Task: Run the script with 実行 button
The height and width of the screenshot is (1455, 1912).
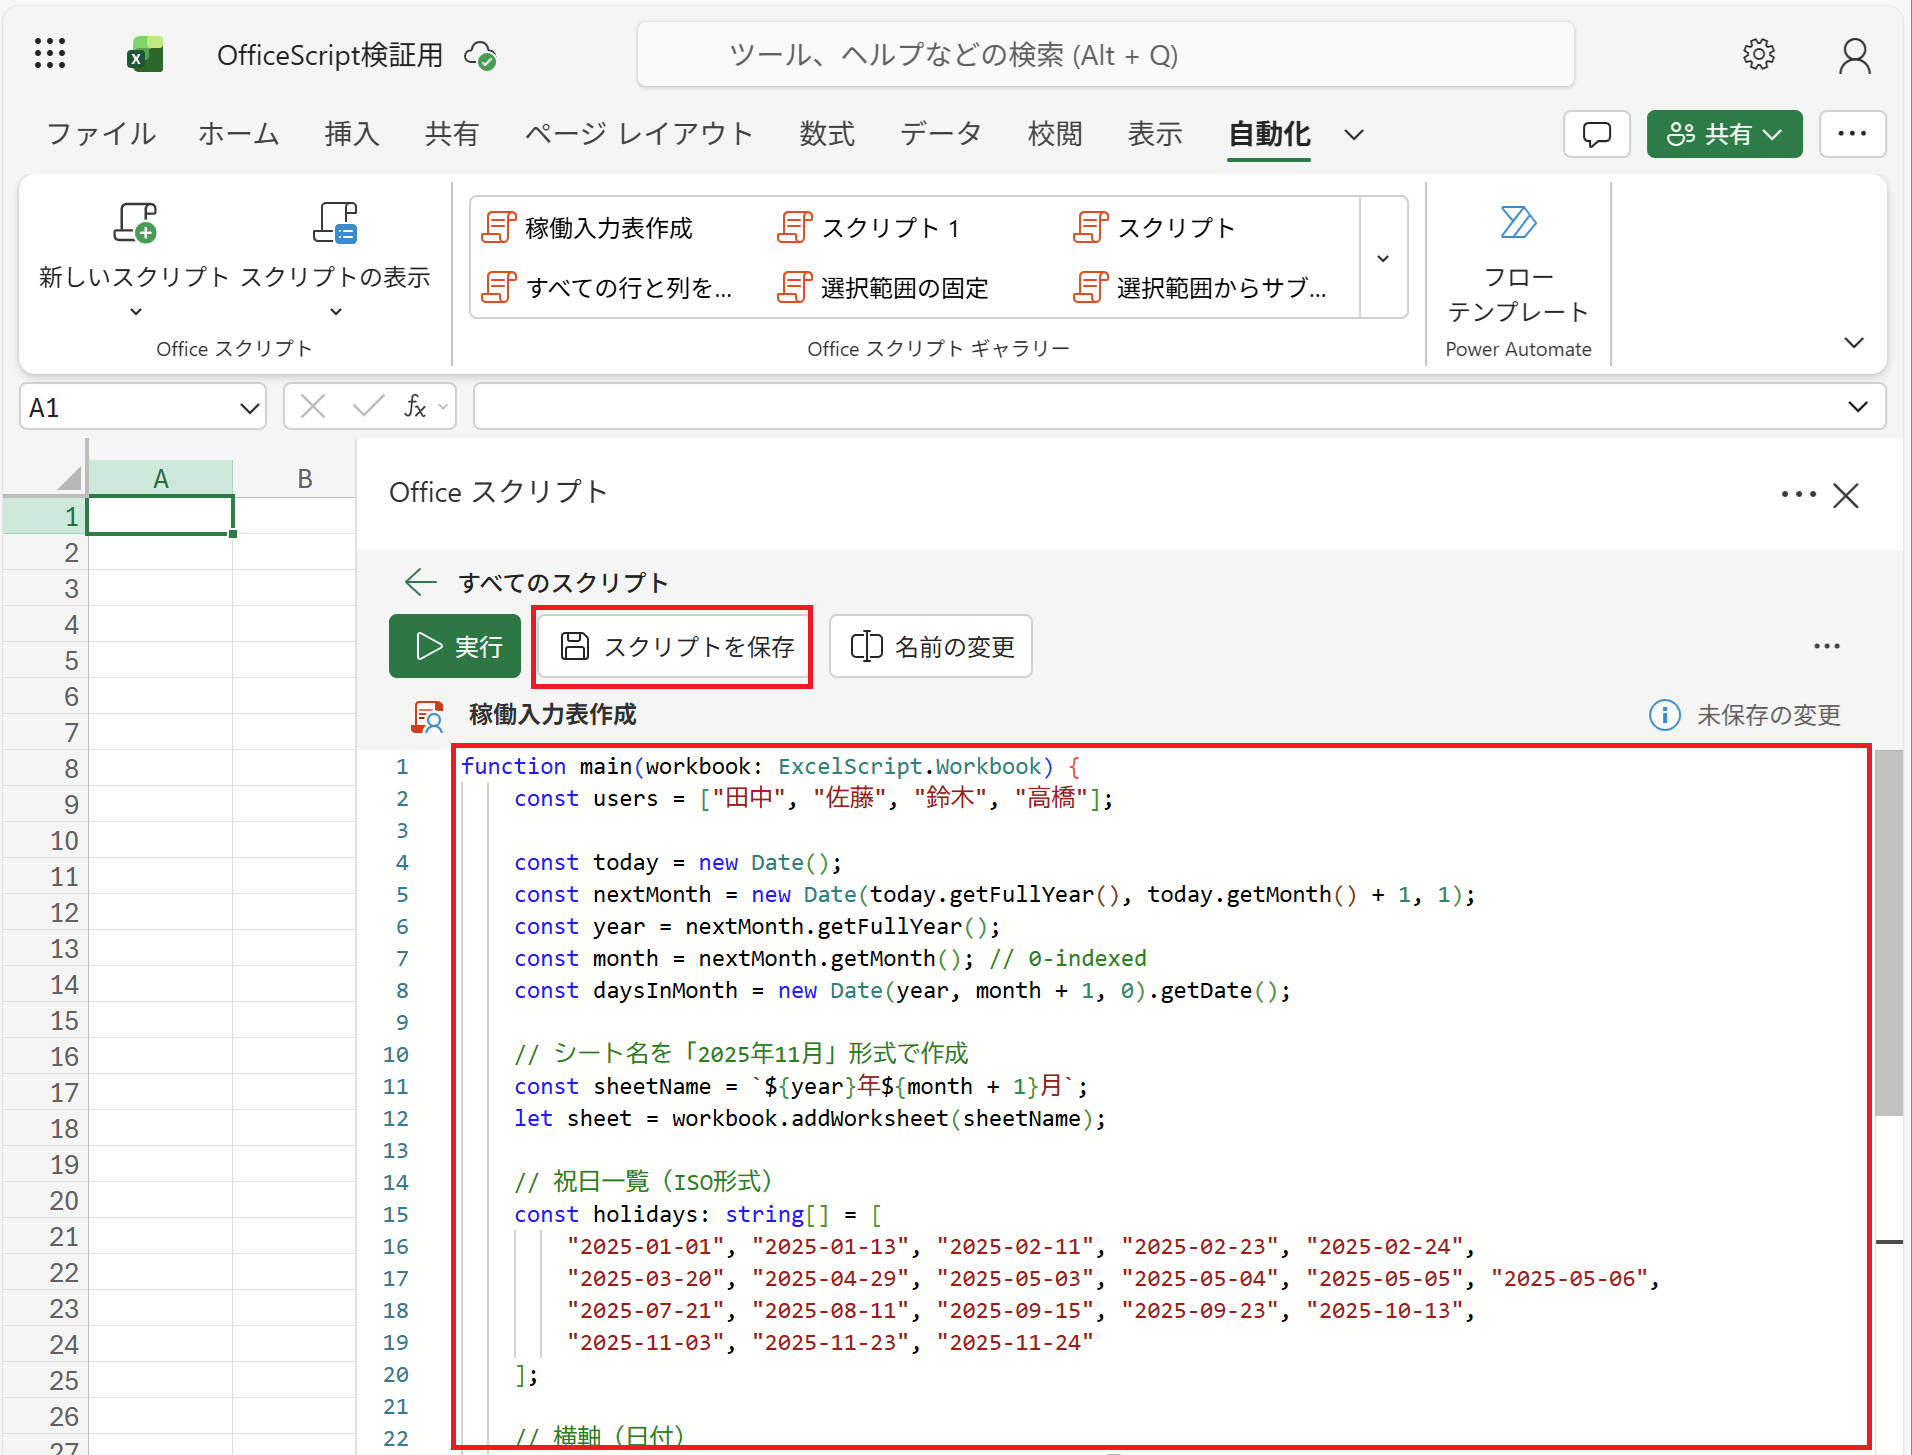Action: pos(455,646)
